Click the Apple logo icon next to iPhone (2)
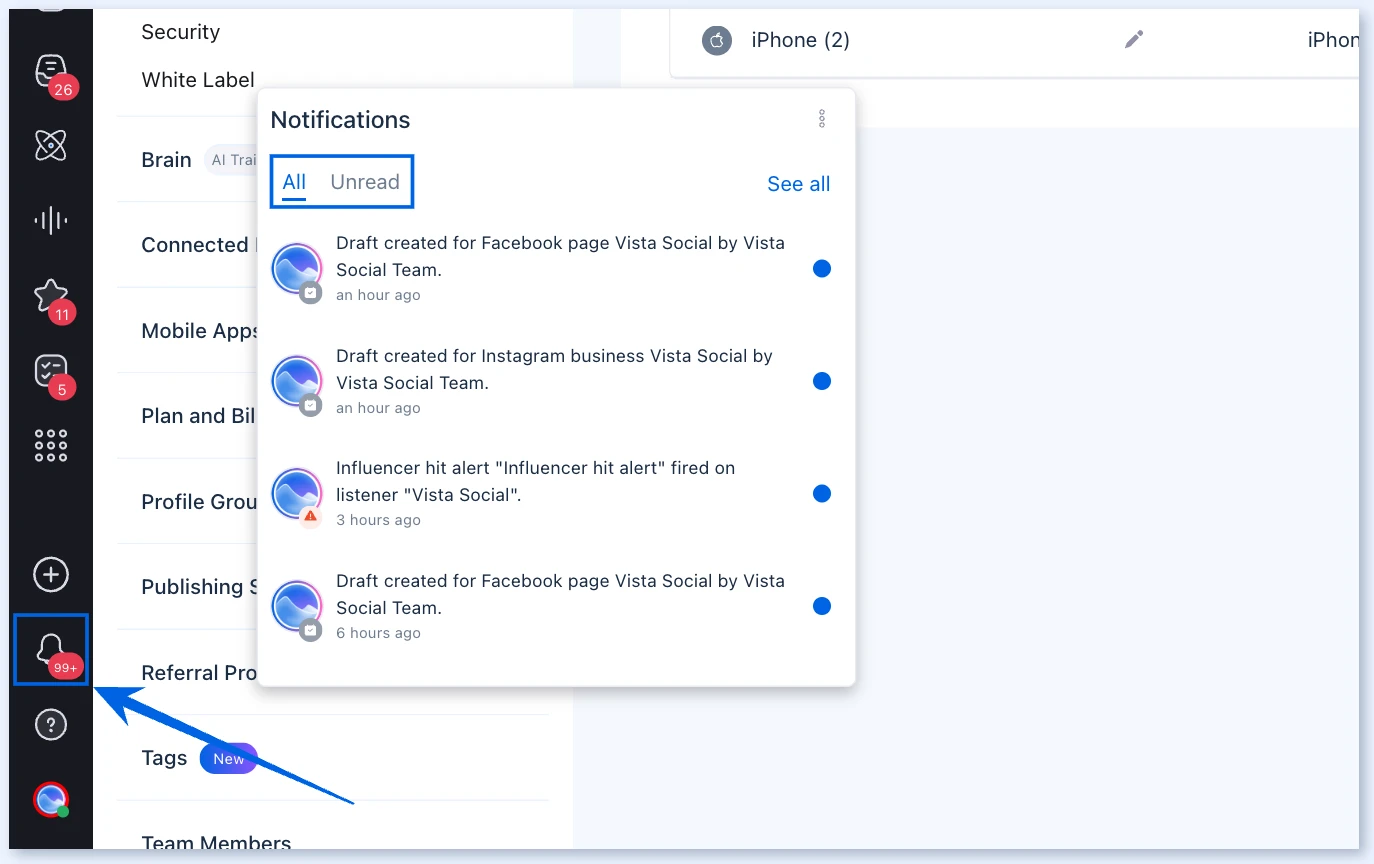The width and height of the screenshot is (1374, 864). pos(717,40)
